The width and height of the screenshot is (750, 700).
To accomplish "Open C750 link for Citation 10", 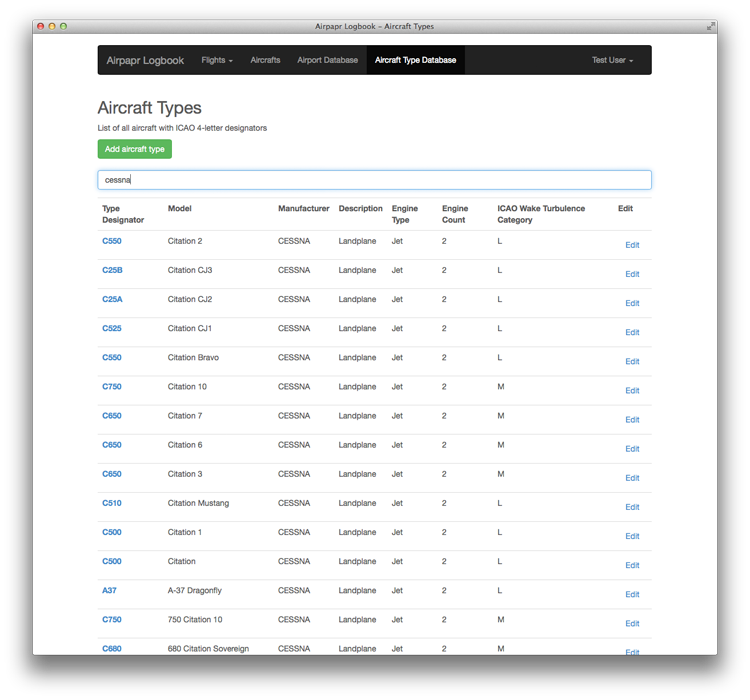I will 111,387.
